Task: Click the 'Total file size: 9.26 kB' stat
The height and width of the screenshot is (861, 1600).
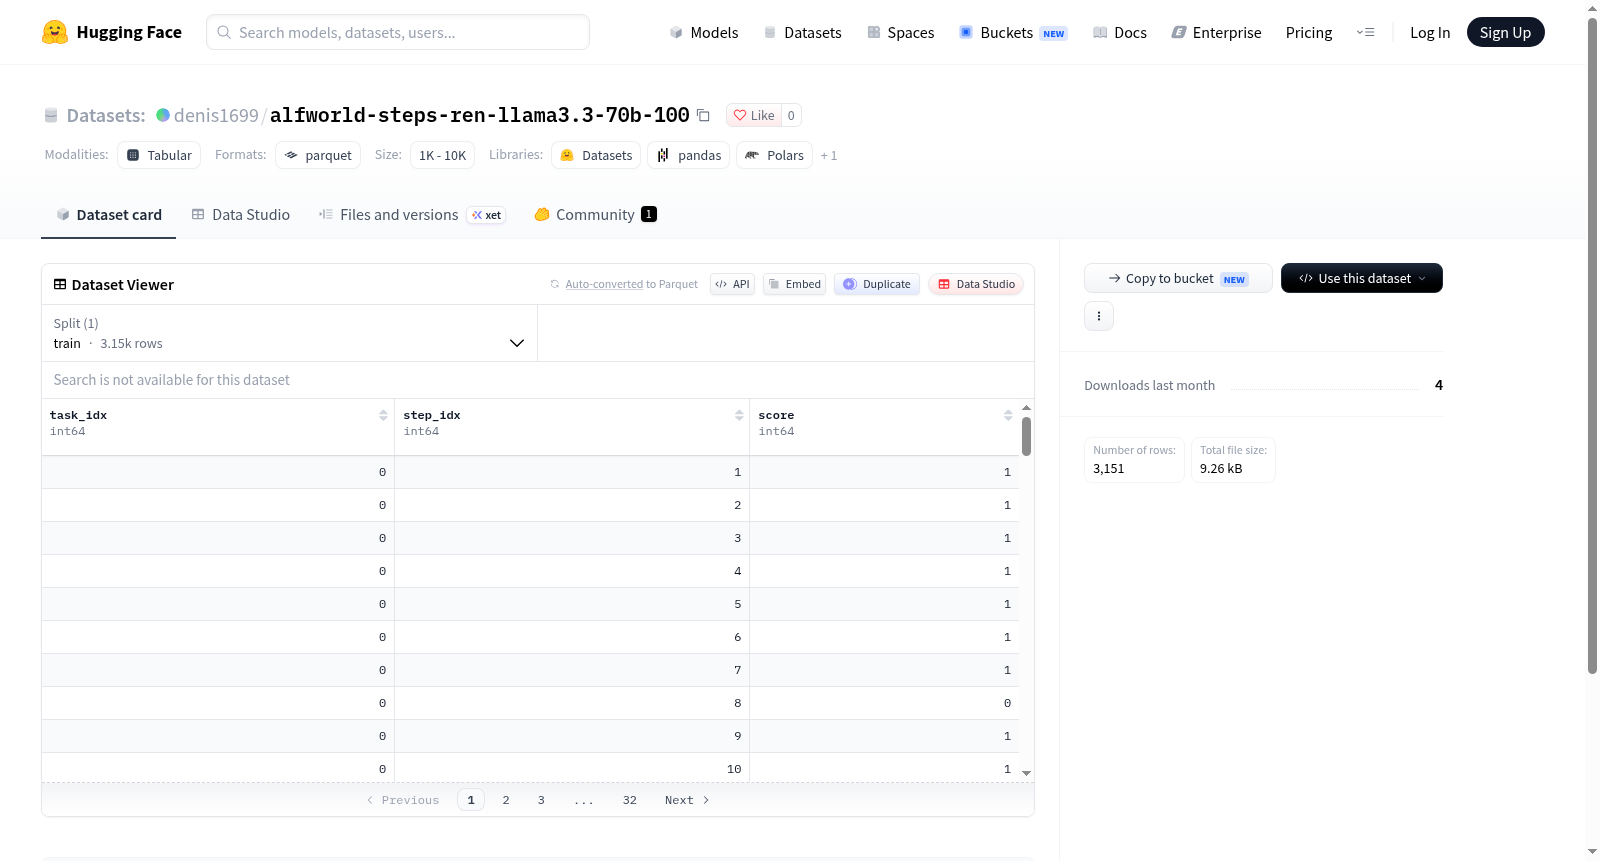Action: tap(1233, 460)
